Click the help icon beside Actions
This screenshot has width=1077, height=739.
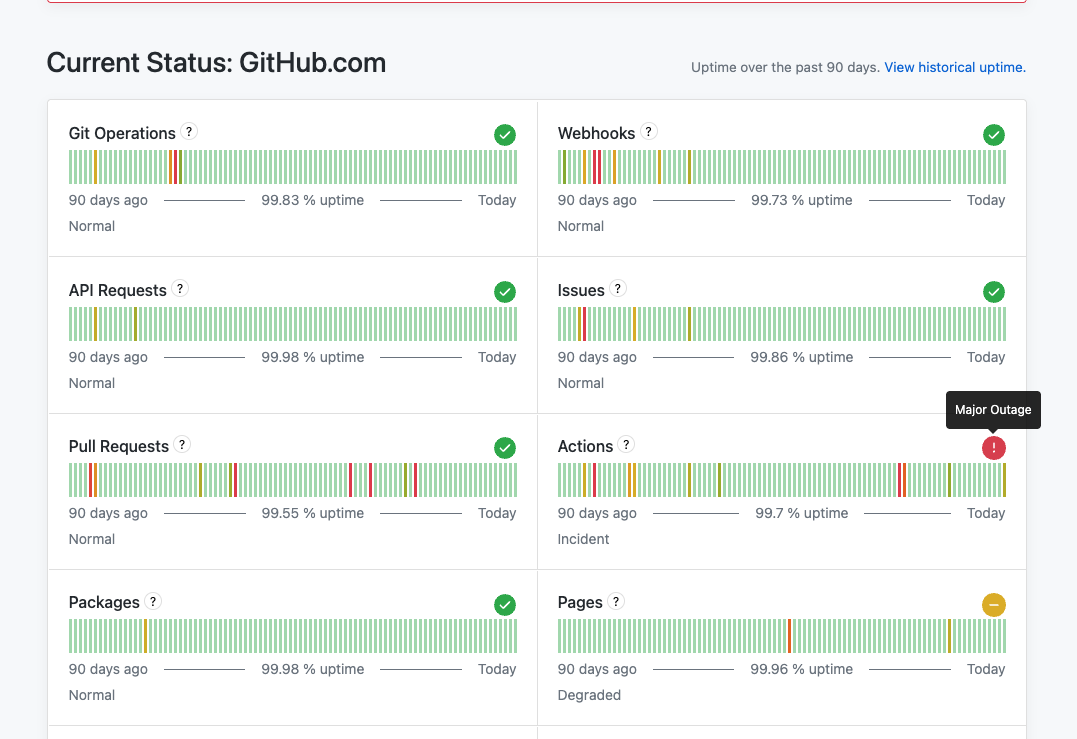point(626,444)
